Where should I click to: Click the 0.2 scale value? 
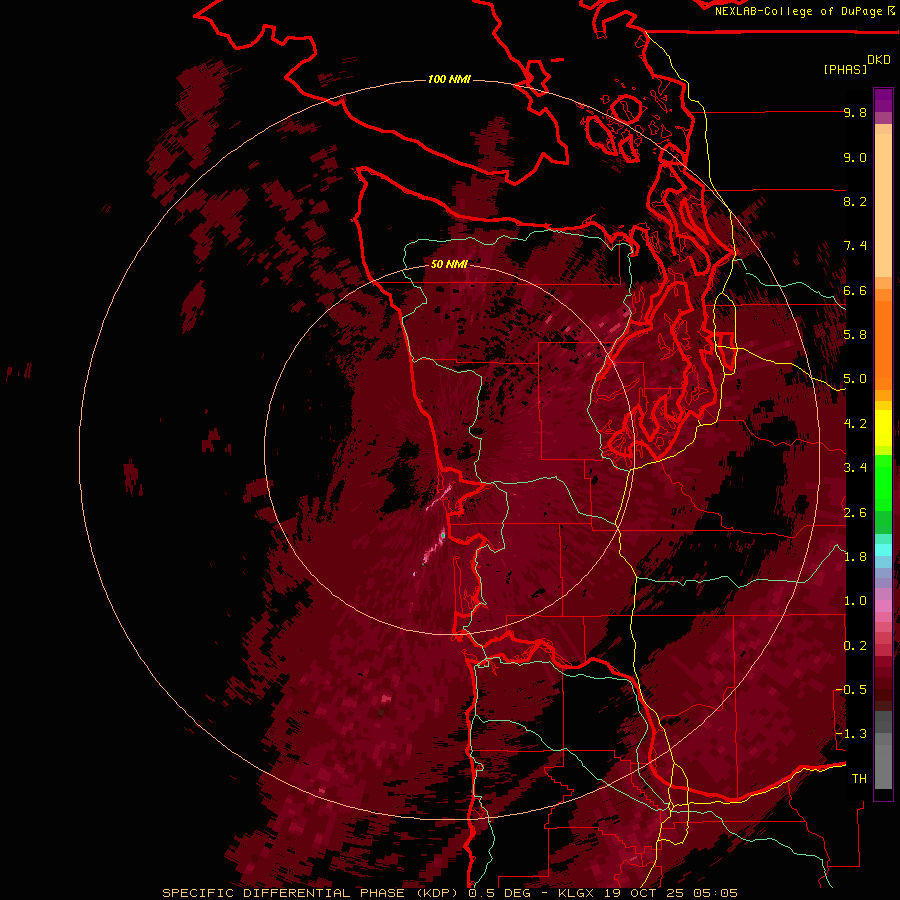click(x=855, y=645)
